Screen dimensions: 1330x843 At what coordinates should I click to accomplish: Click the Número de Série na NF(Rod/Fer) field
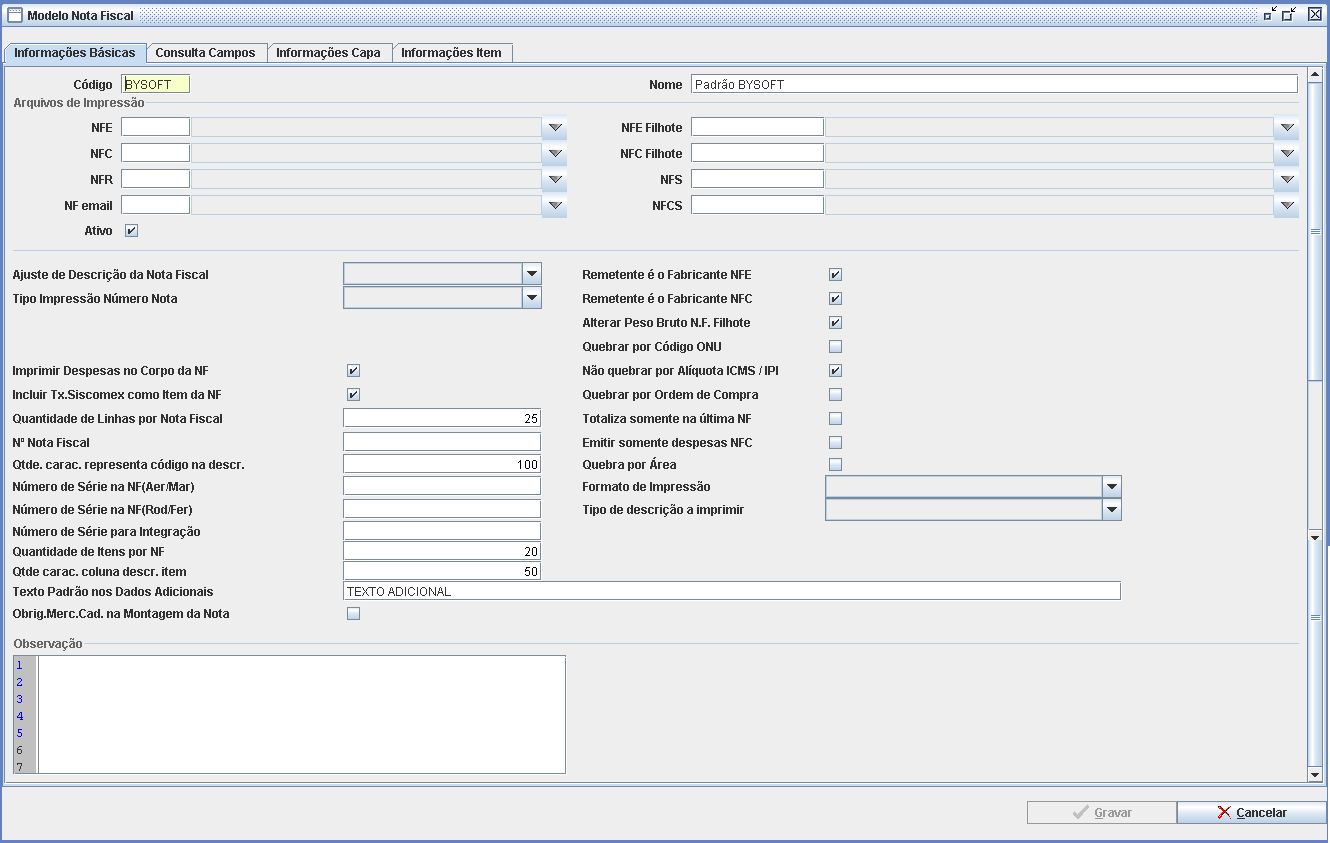[442, 509]
